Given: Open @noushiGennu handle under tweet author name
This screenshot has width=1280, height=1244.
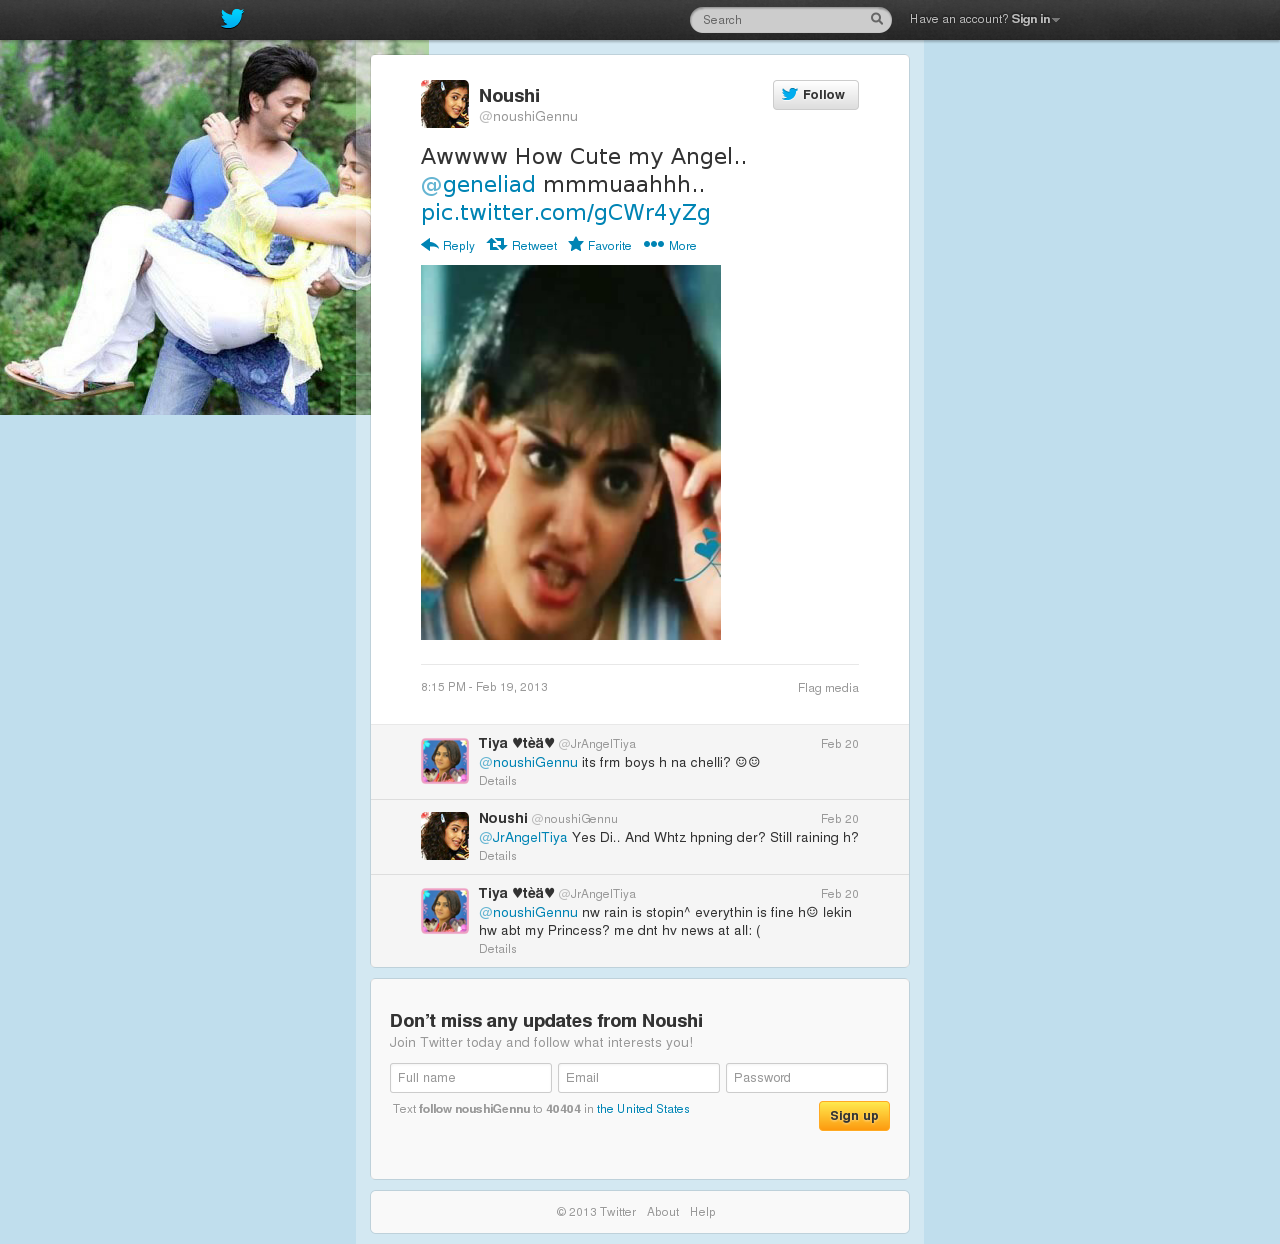Looking at the screenshot, I should pyautogui.click(x=528, y=117).
